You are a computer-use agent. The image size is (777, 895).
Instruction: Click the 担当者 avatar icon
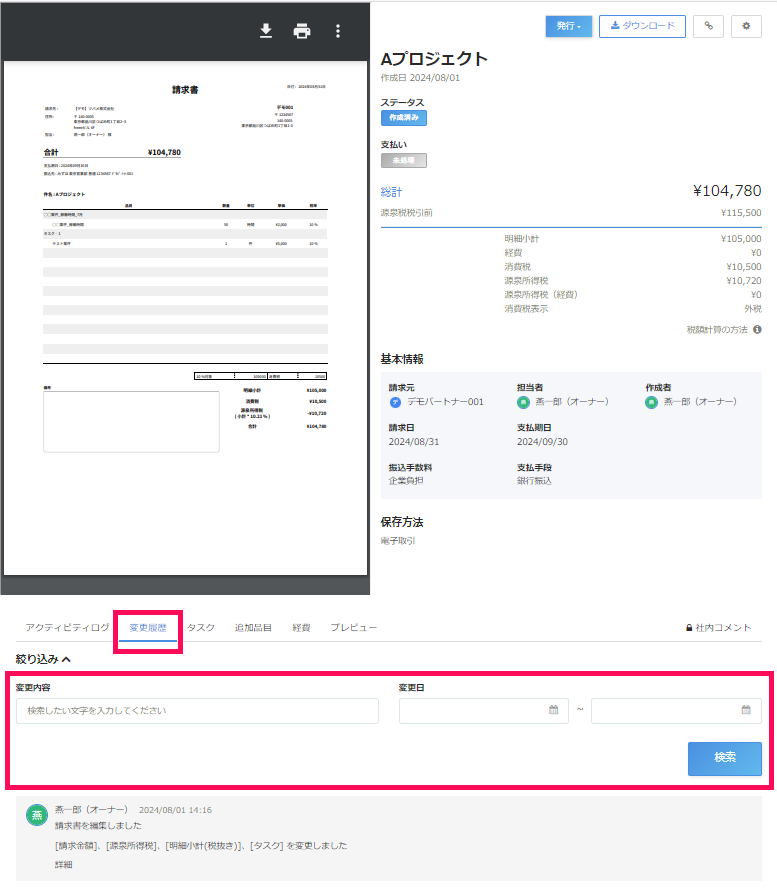[x=524, y=402]
